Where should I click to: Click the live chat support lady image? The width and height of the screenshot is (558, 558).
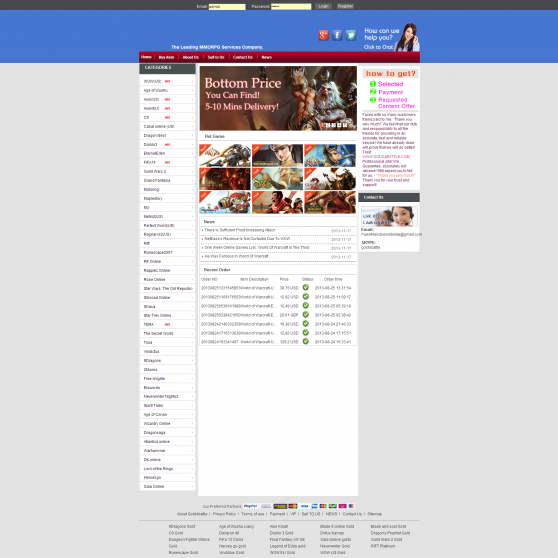[x=408, y=37]
